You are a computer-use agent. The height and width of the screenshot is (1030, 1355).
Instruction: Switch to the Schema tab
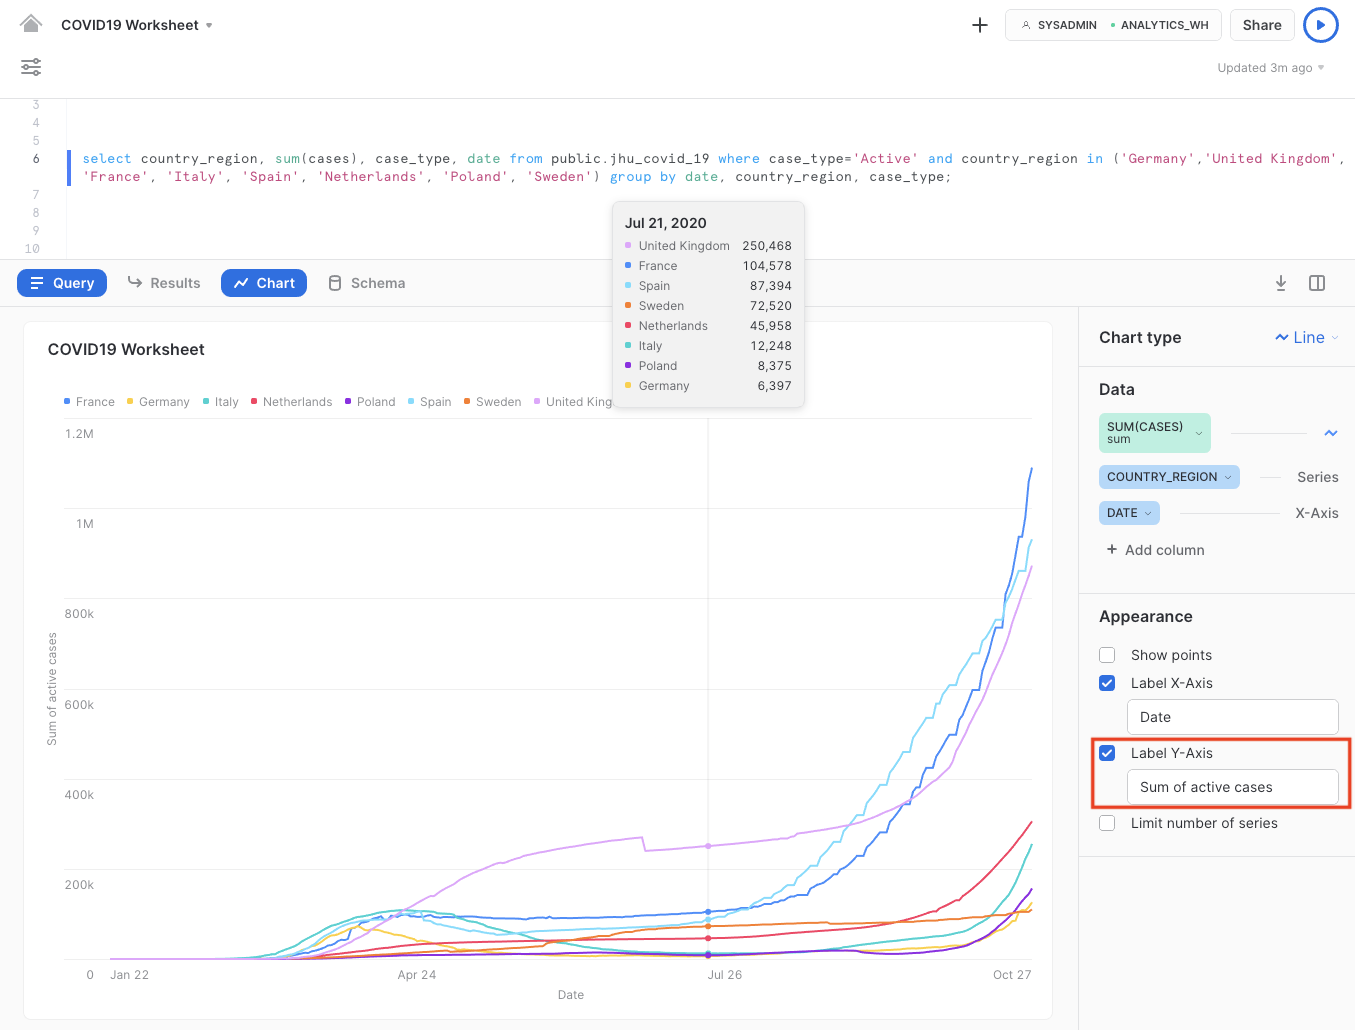point(367,283)
